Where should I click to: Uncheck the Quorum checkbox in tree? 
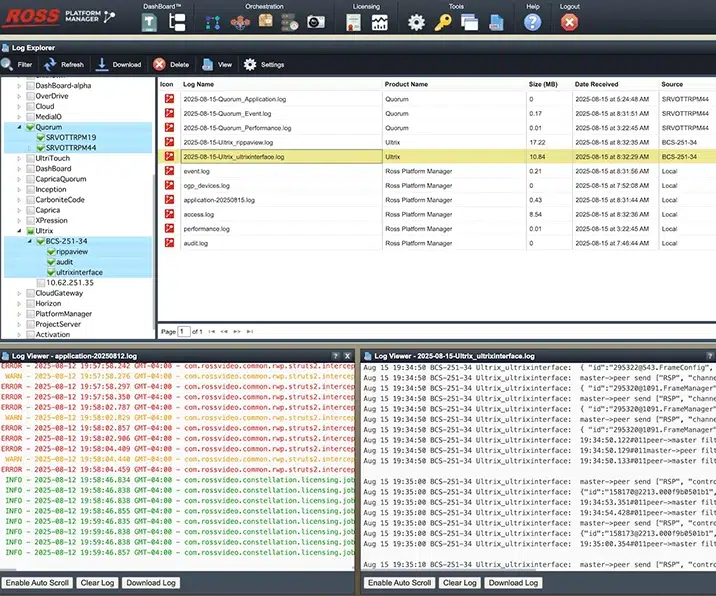coord(31,127)
